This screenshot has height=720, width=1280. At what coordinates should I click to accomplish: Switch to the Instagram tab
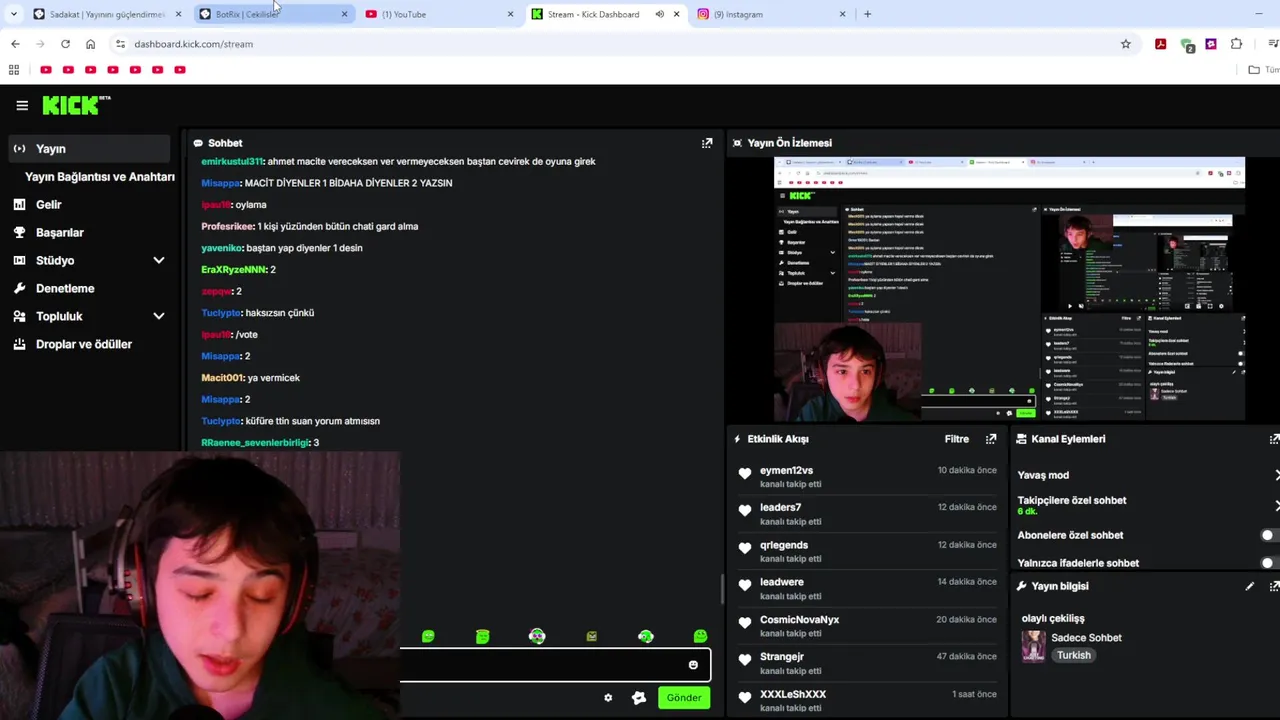pyautogui.click(x=770, y=14)
